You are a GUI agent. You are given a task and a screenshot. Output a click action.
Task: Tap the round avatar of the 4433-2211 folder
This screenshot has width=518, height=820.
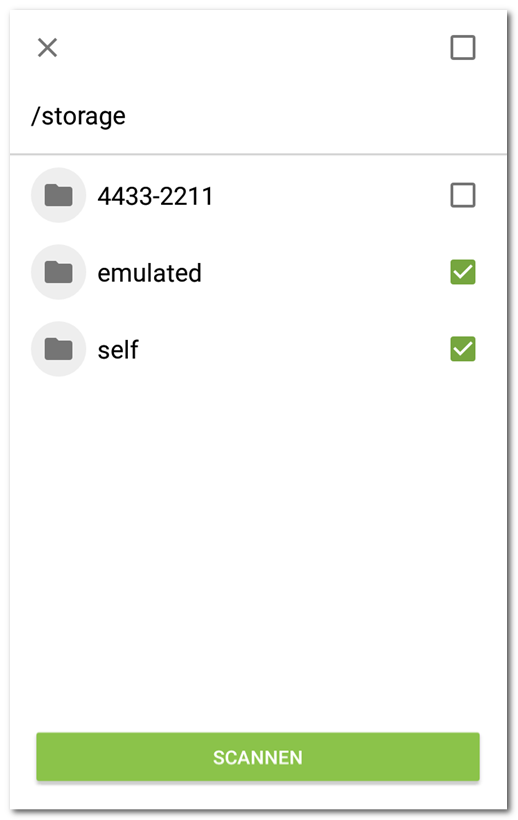coord(59,196)
